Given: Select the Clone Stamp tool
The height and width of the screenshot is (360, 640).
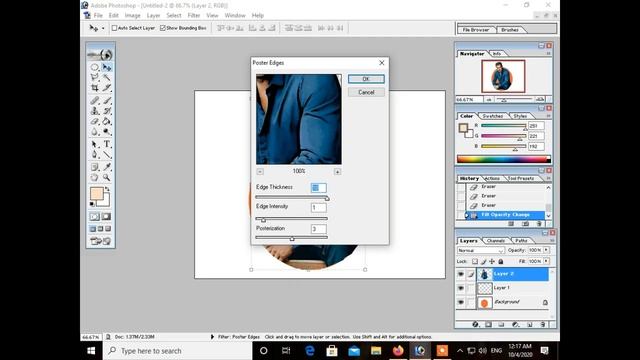Looking at the screenshot, I should point(95,111).
